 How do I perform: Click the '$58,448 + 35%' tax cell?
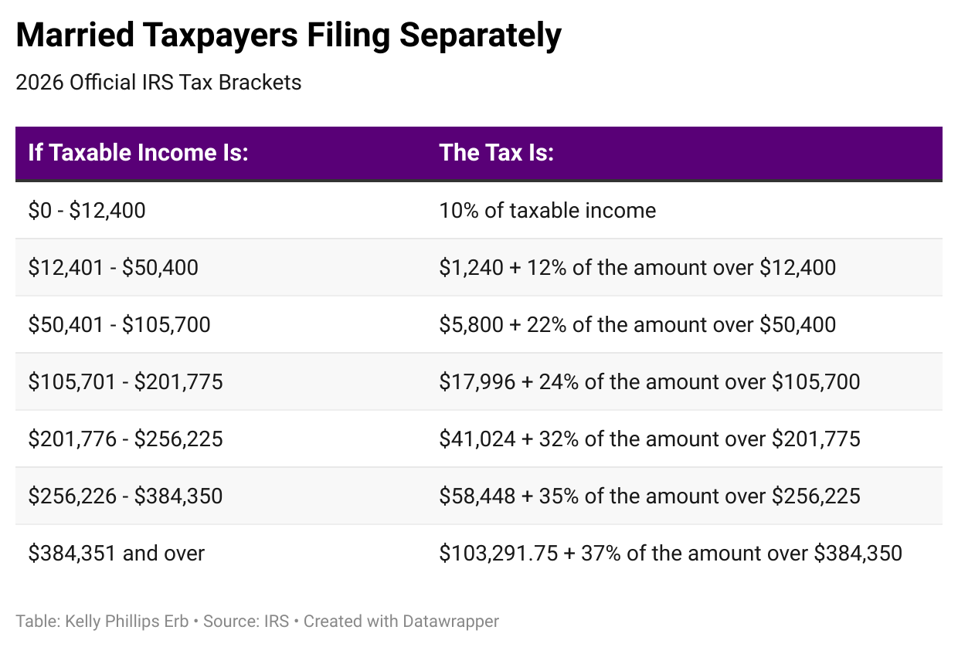pyautogui.click(x=649, y=496)
